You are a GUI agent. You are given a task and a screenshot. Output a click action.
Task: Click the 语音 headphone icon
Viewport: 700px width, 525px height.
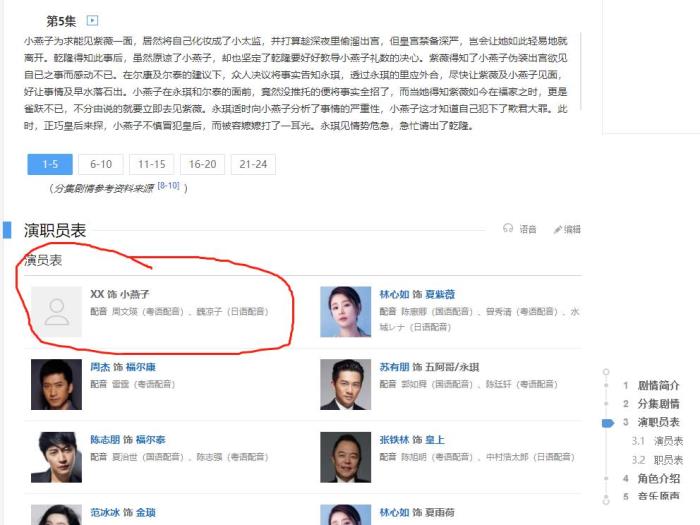(508, 229)
